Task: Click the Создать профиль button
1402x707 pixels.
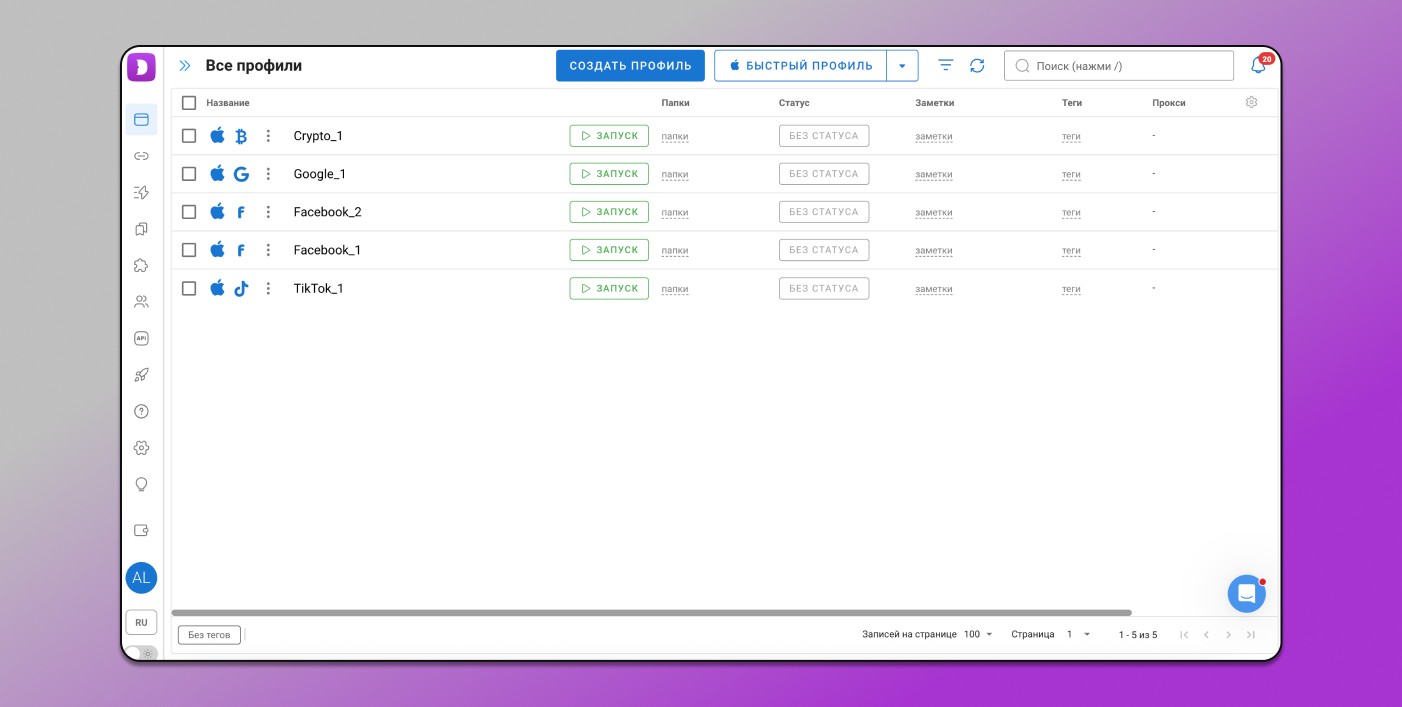Action: pyautogui.click(x=630, y=66)
